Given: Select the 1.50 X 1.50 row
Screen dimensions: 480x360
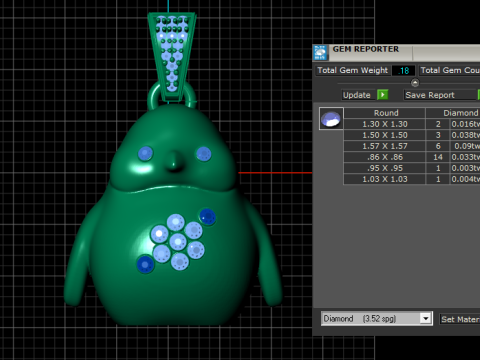Looking at the screenshot, I should (x=412, y=135).
